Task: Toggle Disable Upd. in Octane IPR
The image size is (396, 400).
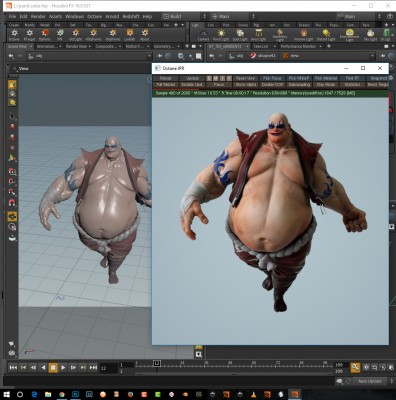Action: 192,85
